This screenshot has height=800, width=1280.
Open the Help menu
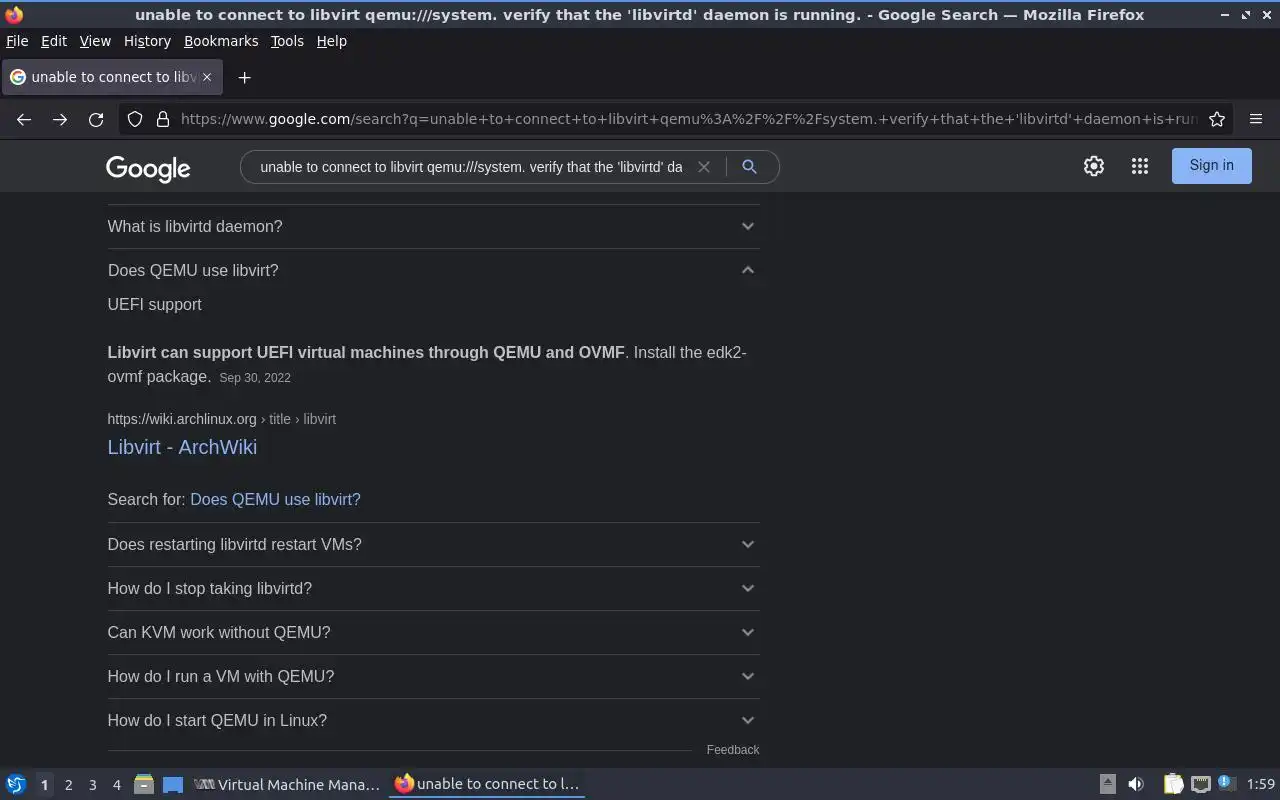click(331, 41)
